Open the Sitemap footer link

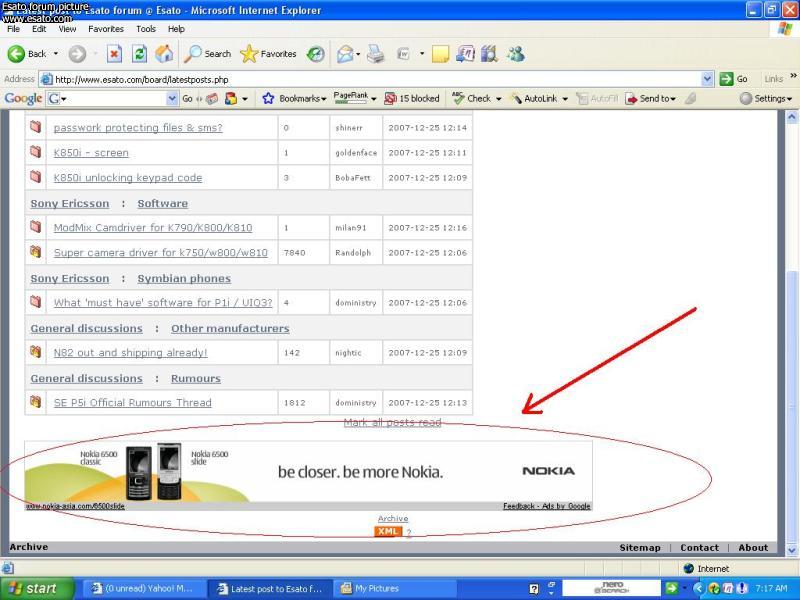point(640,547)
